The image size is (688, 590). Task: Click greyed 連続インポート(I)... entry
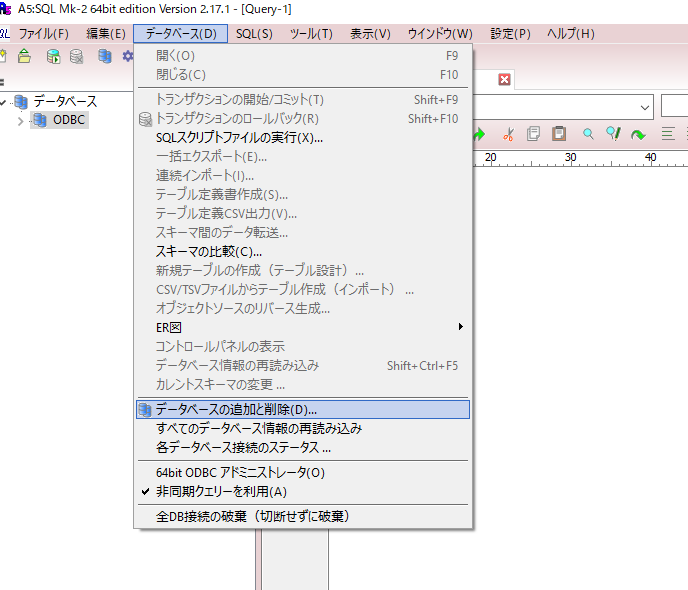pos(303,175)
